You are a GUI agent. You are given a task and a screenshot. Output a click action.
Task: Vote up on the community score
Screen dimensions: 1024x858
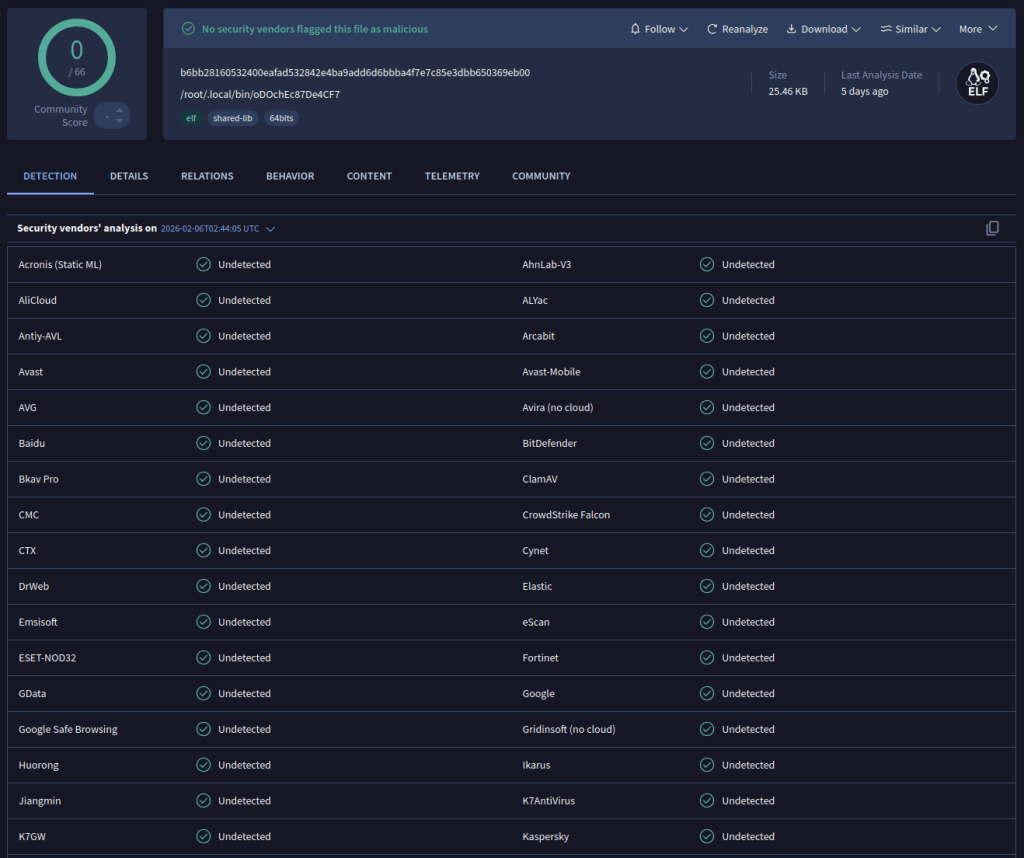pos(120,109)
